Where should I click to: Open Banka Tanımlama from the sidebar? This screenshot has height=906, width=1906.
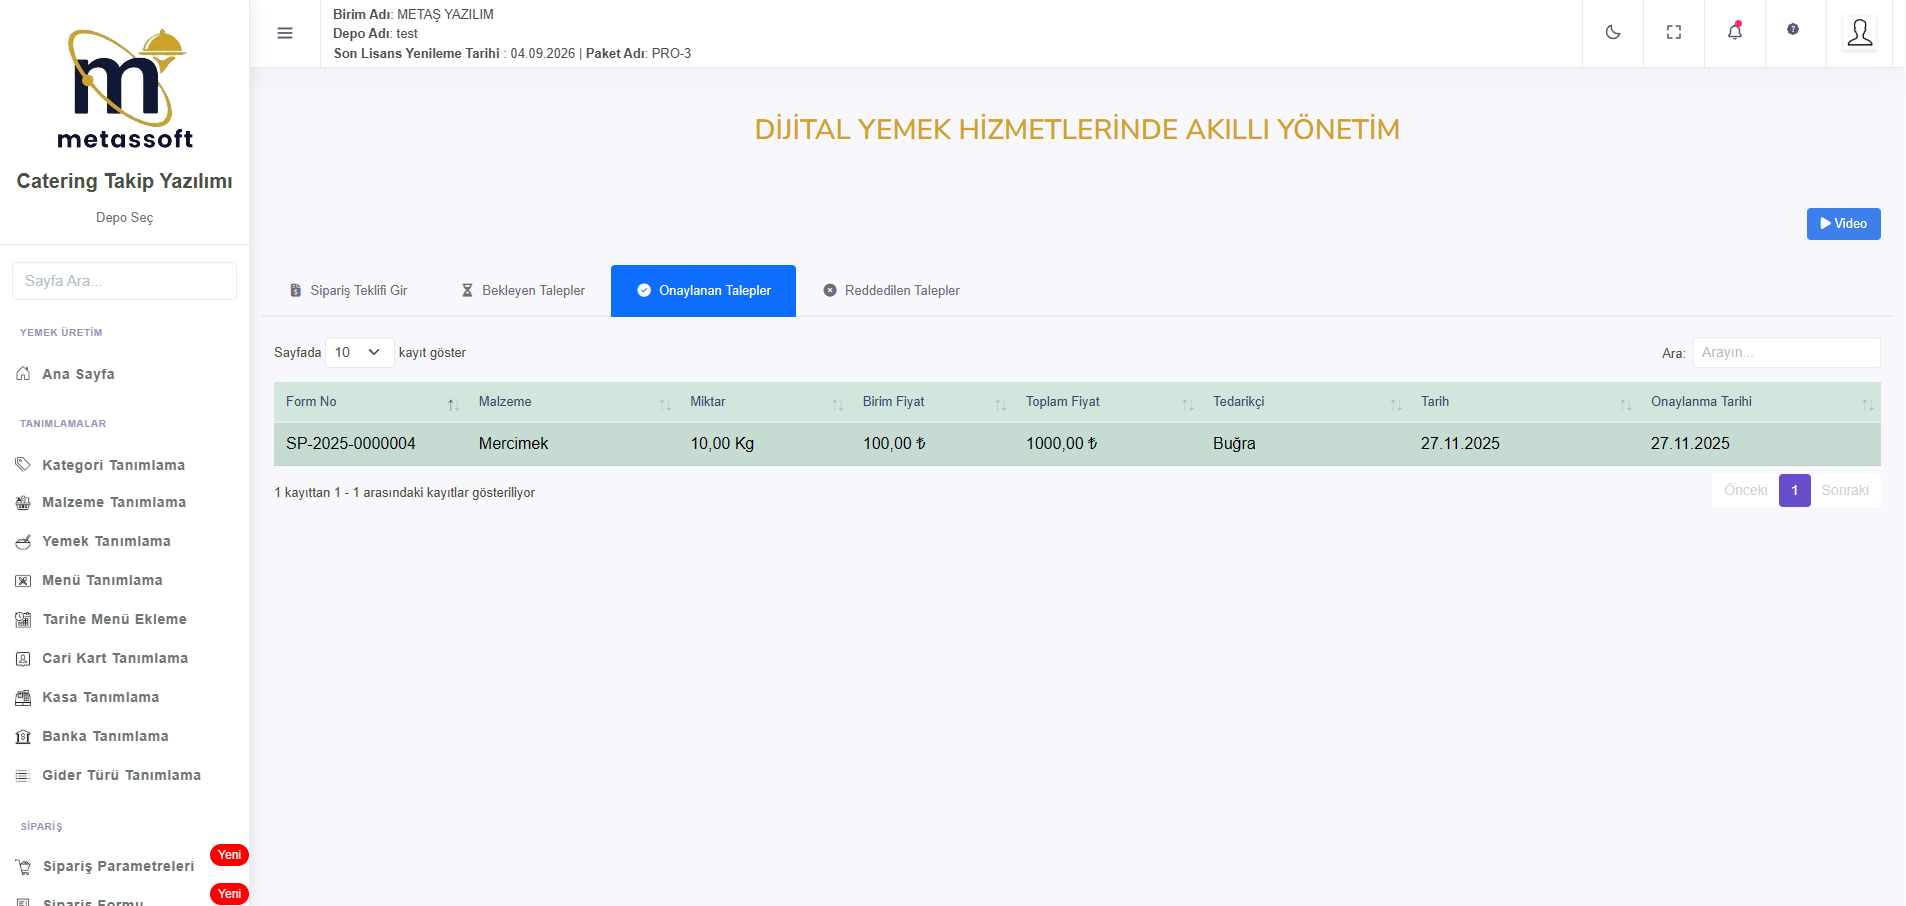coord(105,736)
